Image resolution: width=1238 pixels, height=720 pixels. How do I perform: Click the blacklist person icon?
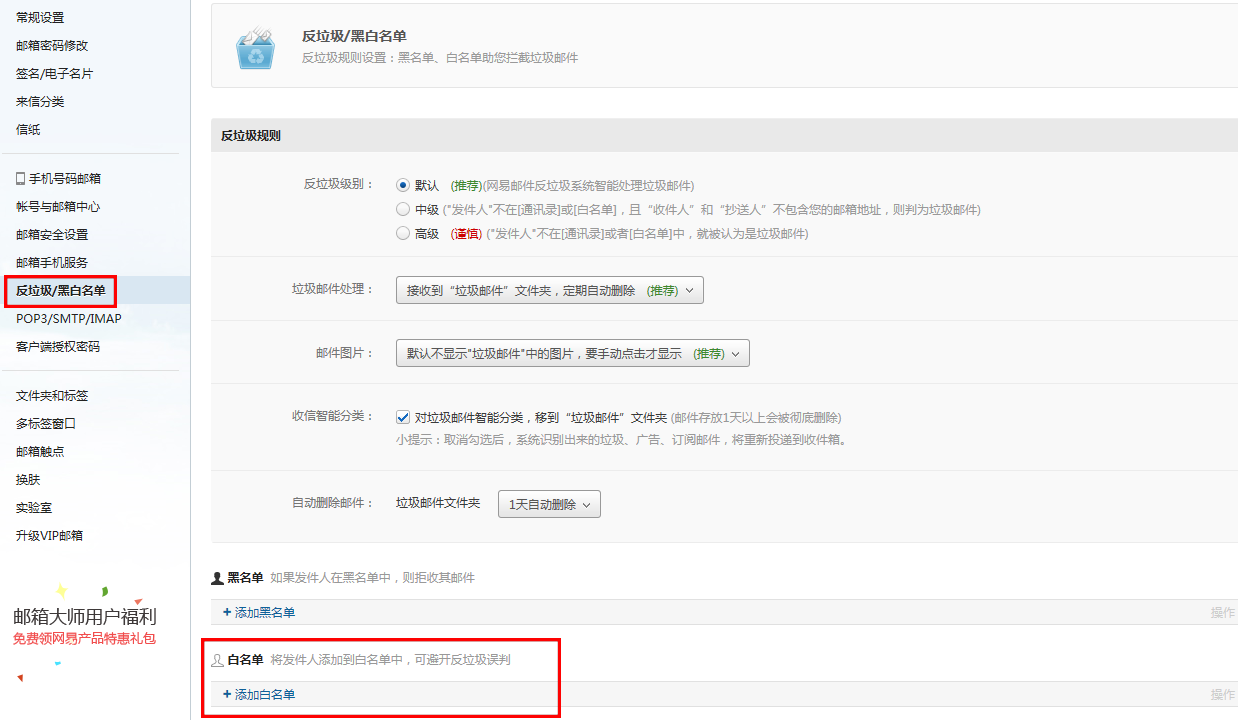(x=217, y=578)
